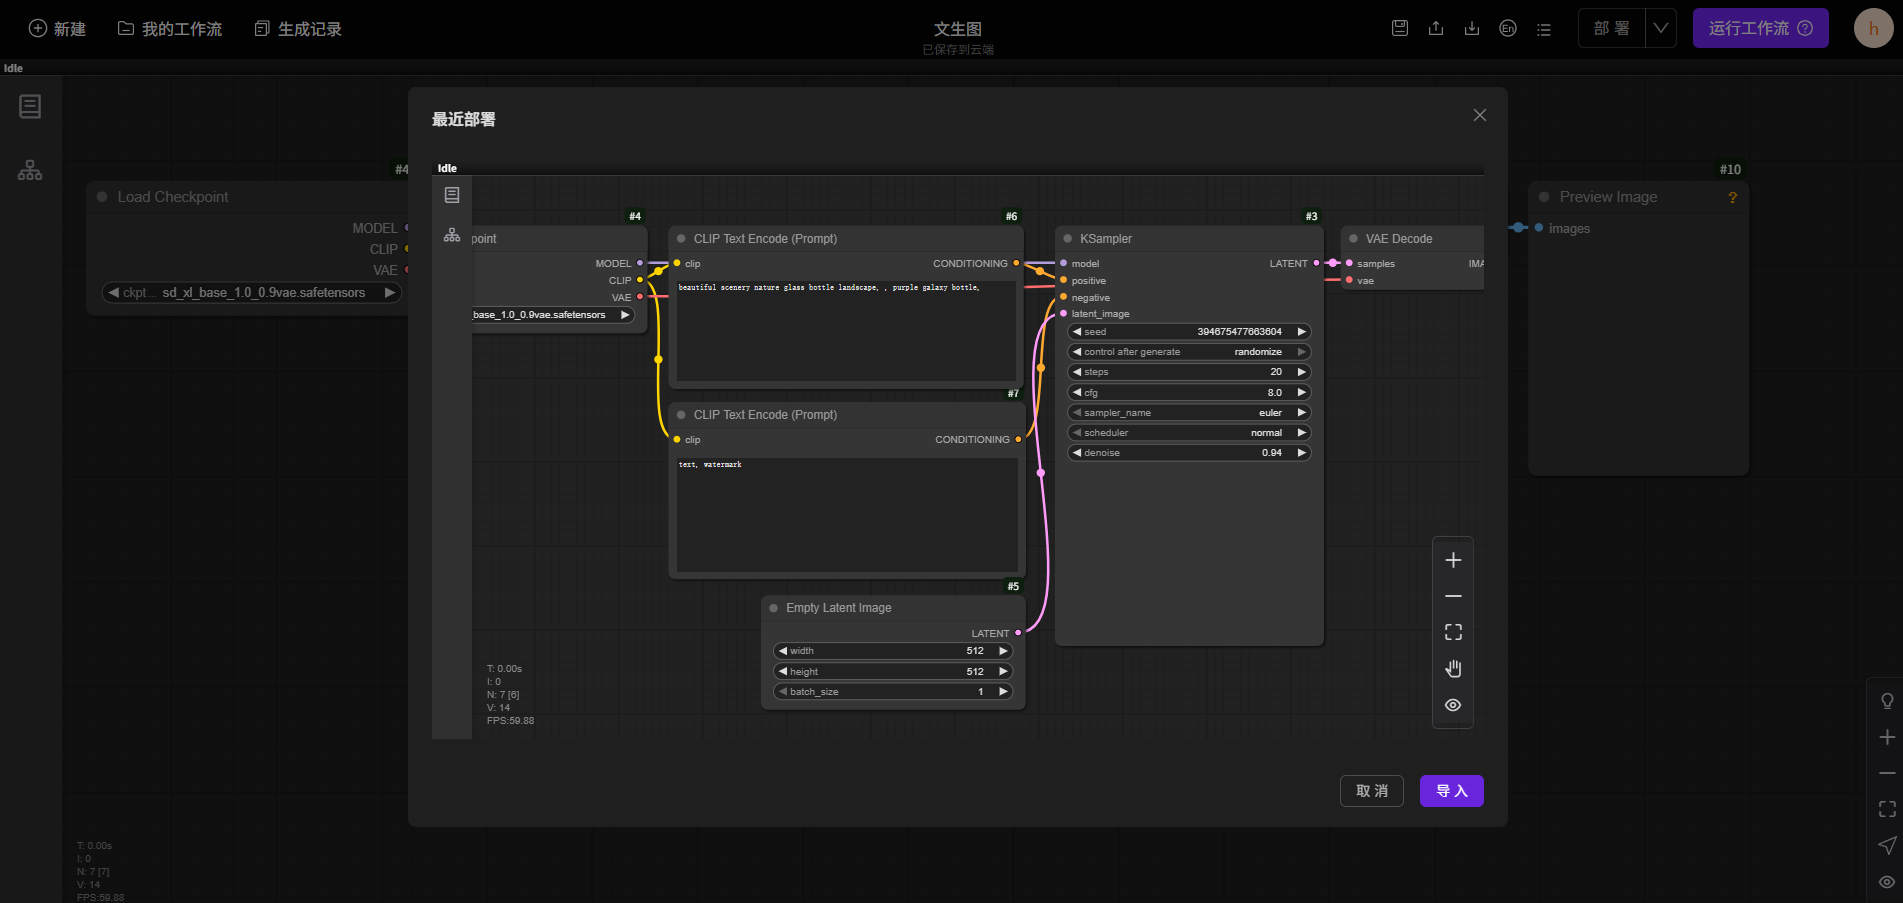
Task: Open 生成记录 menu
Action: 298,29
